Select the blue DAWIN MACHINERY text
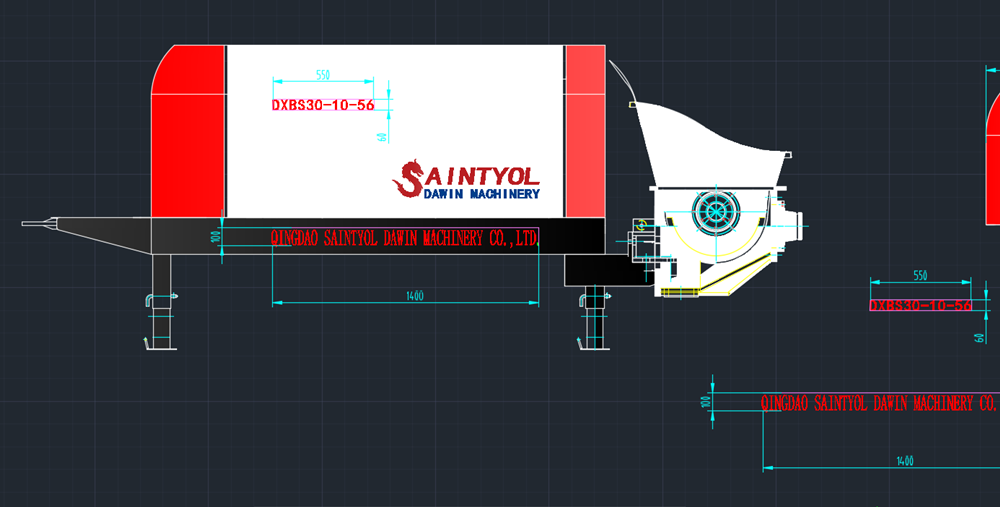The width and height of the screenshot is (1000, 507). (482, 193)
